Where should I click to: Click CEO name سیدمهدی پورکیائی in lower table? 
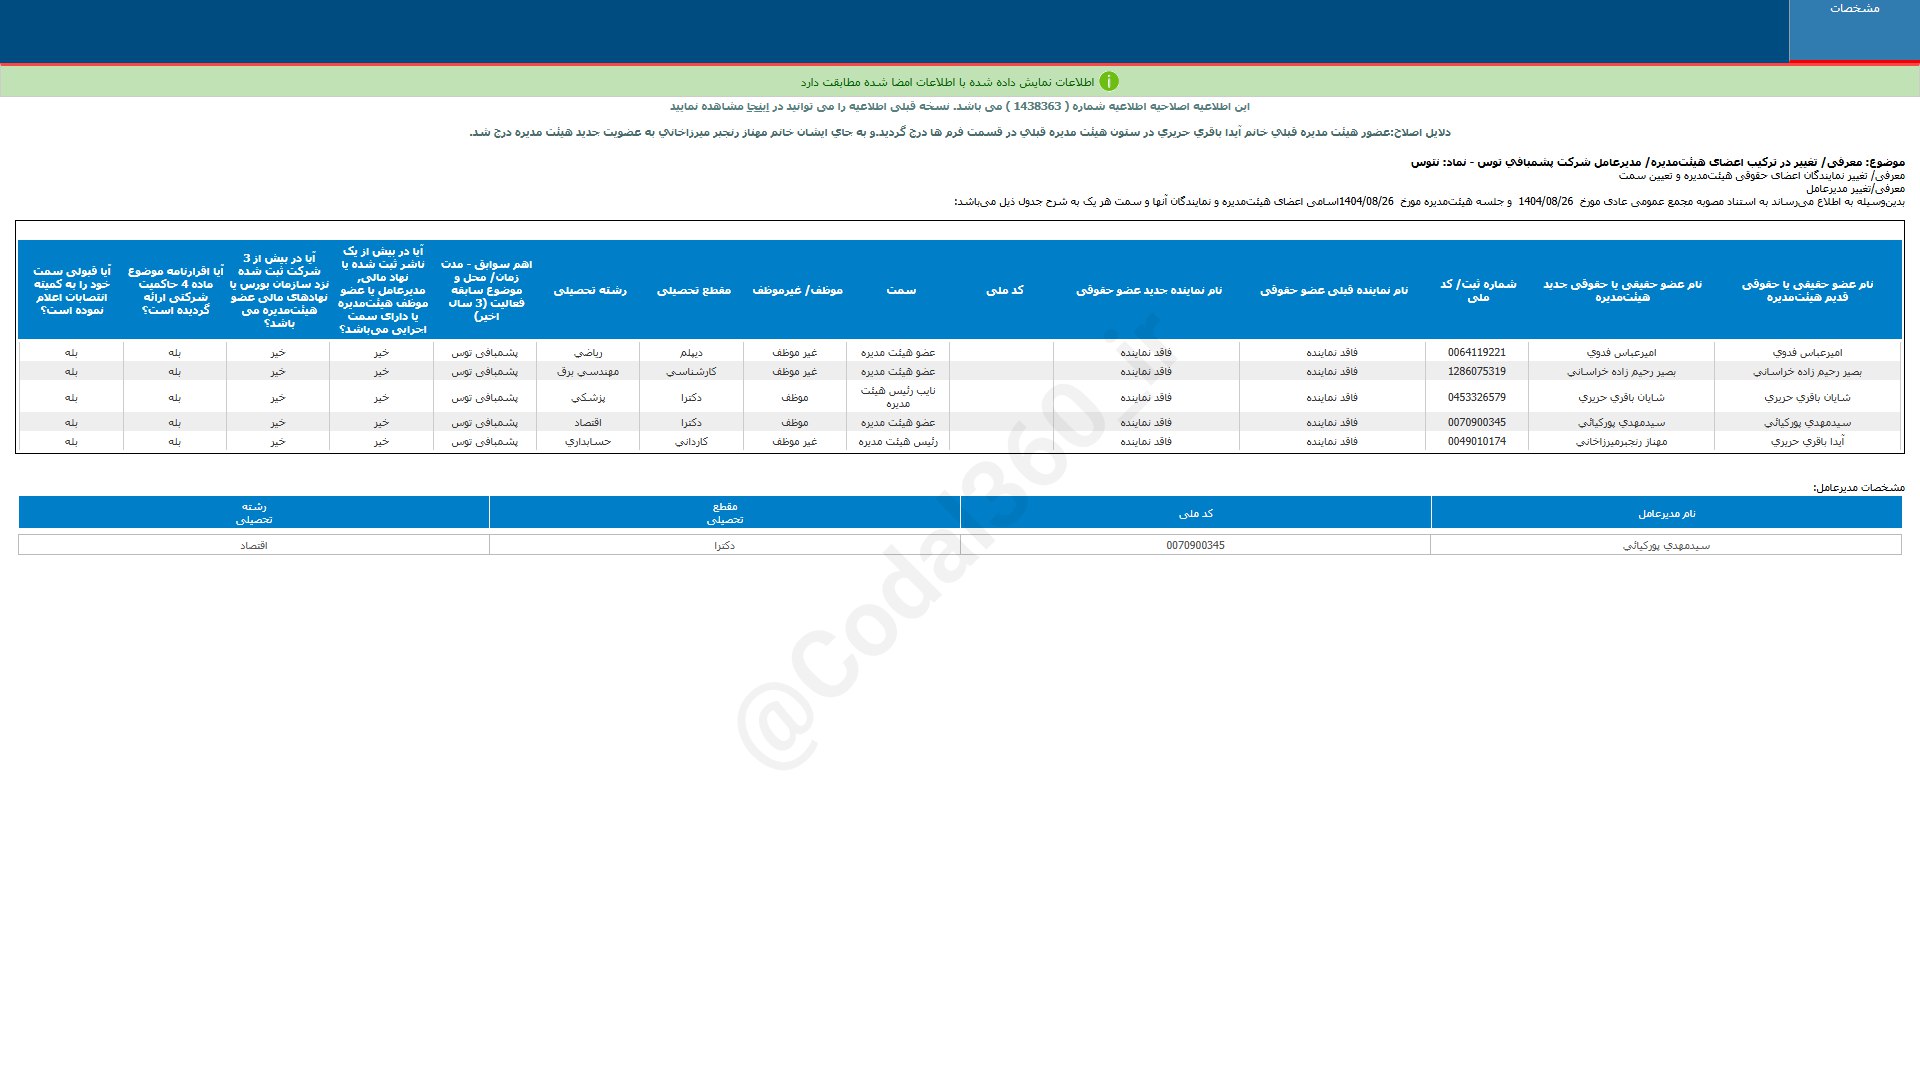[x=1666, y=546]
